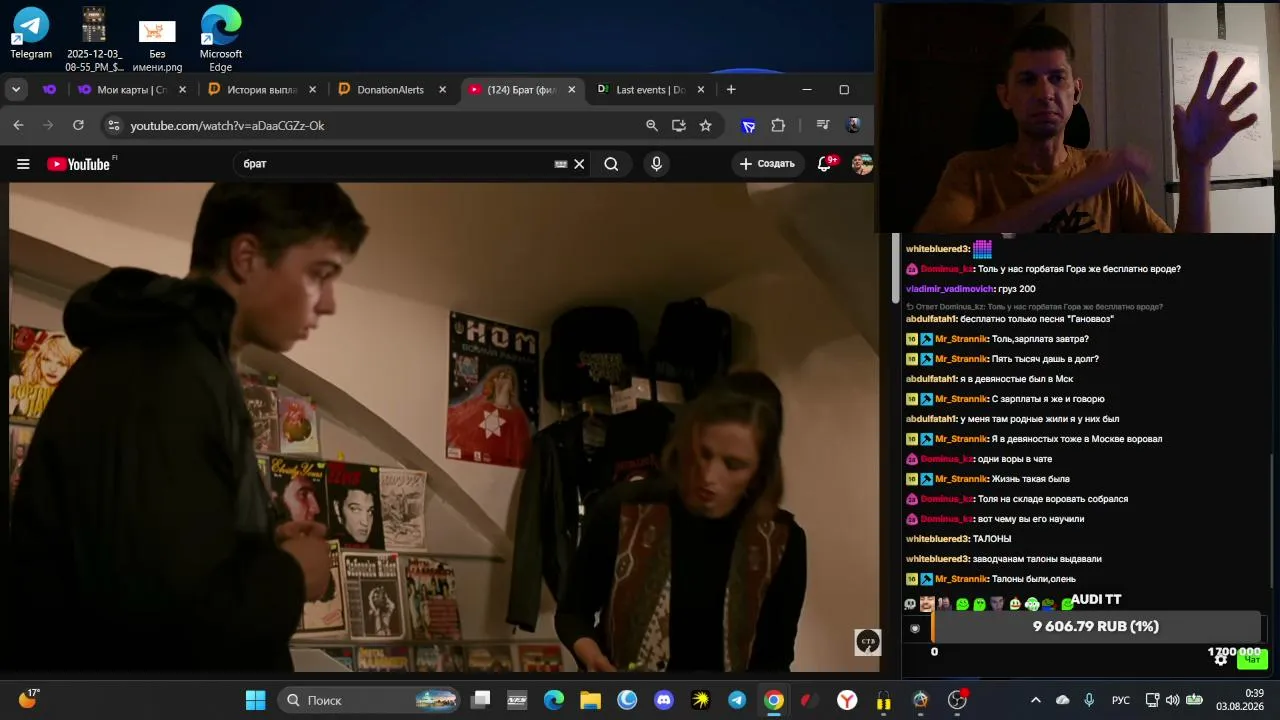1280x720 pixels.
Task: Bookmark this page with the star icon
Action: [x=705, y=125]
